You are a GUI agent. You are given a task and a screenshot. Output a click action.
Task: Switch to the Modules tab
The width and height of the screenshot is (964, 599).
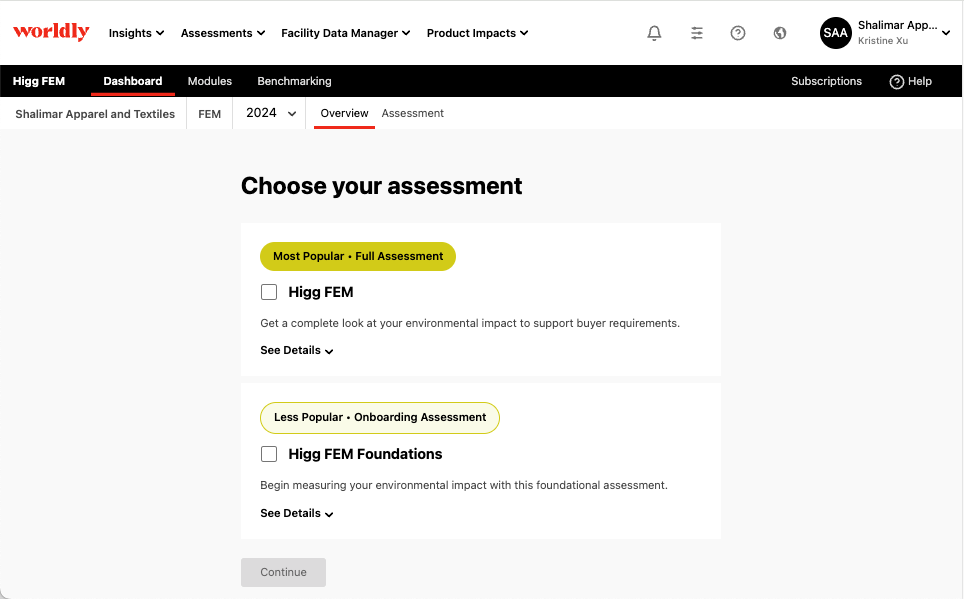(209, 81)
